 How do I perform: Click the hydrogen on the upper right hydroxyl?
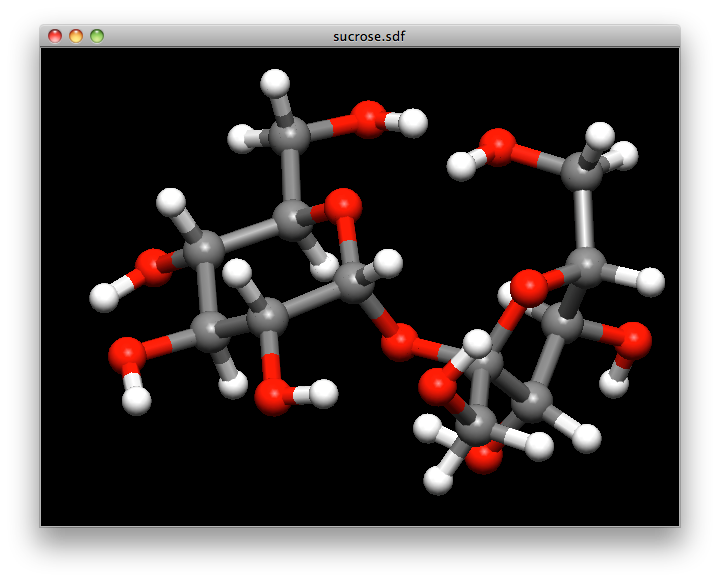461,165
